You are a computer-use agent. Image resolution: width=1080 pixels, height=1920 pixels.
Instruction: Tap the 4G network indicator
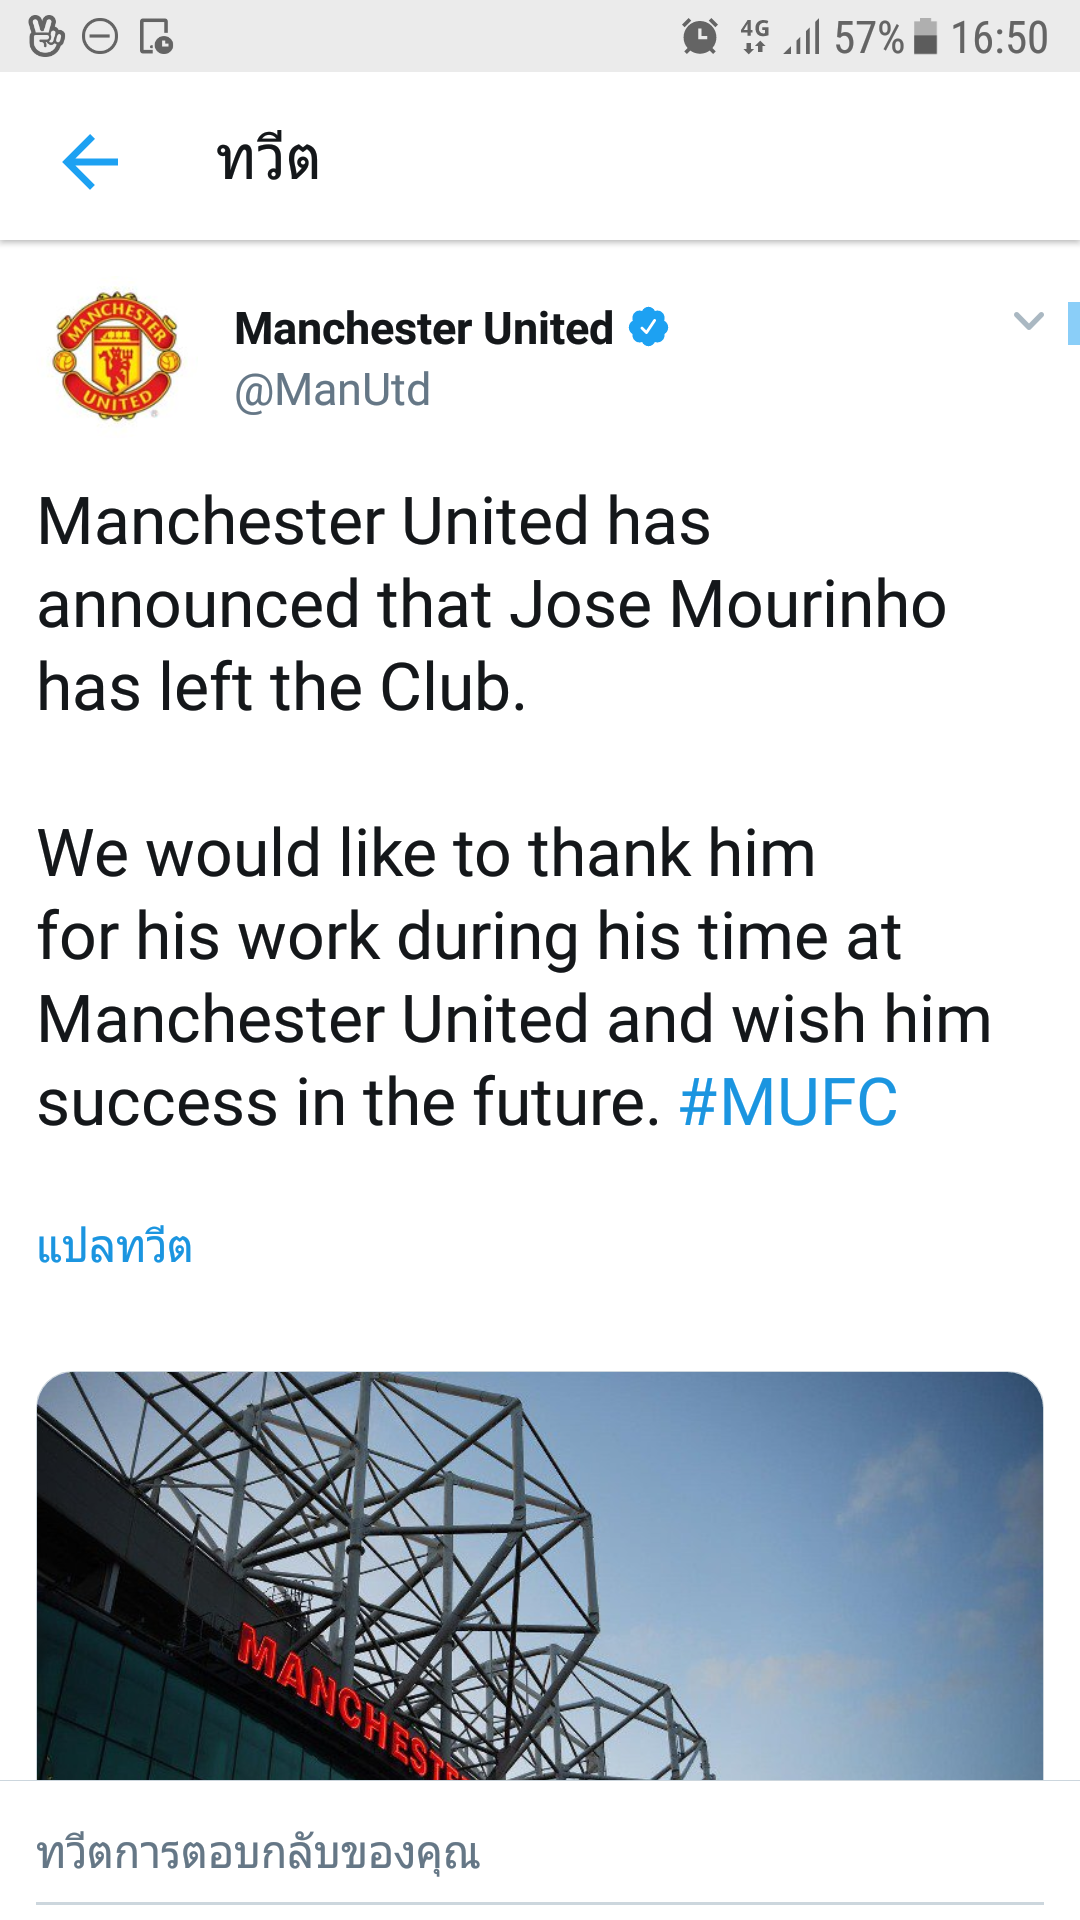(x=754, y=36)
